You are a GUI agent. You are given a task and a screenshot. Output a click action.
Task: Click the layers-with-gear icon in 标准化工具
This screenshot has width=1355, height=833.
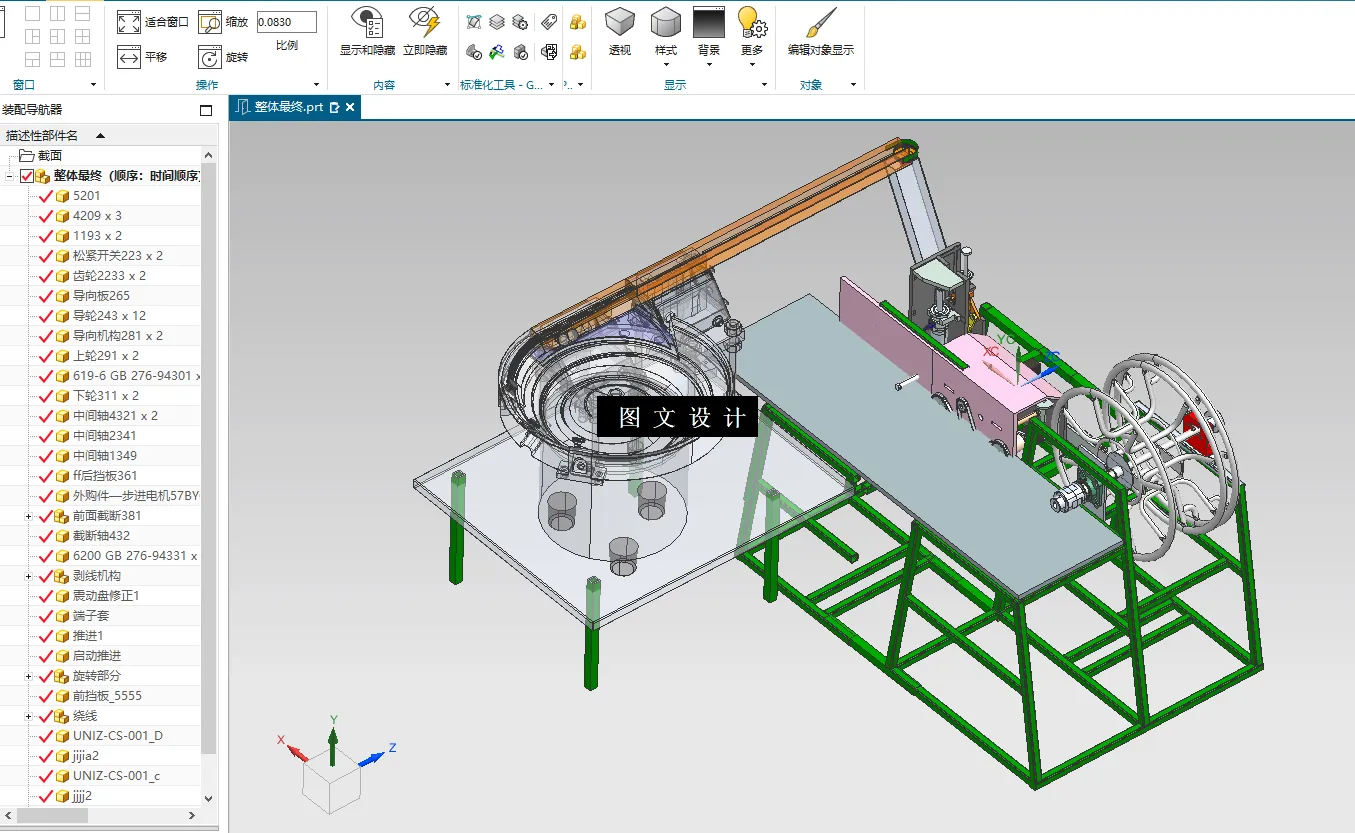click(x=520, y=22)
